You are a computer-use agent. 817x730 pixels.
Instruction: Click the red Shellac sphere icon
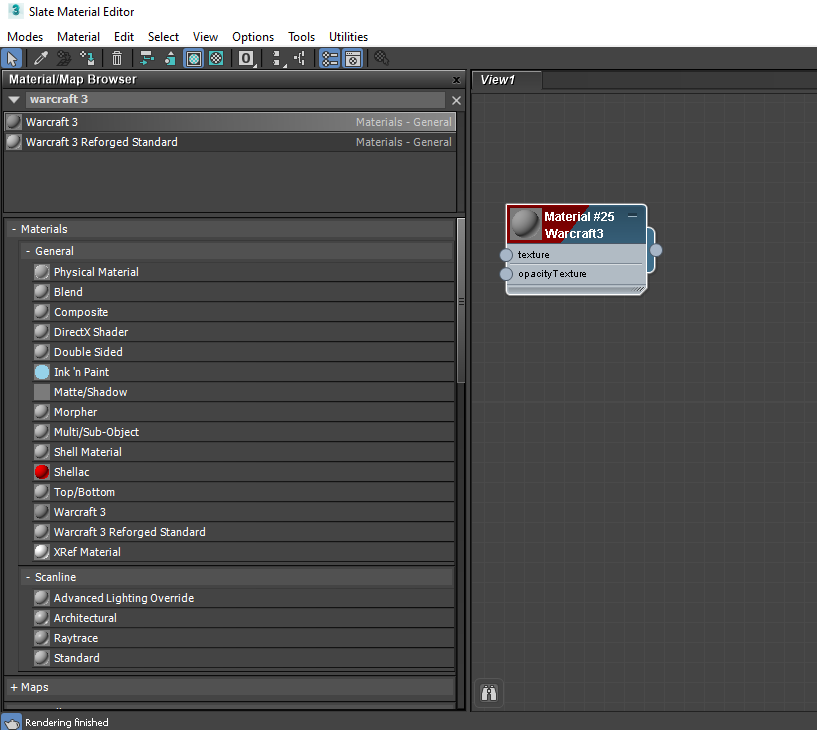(x=42, y=472)
